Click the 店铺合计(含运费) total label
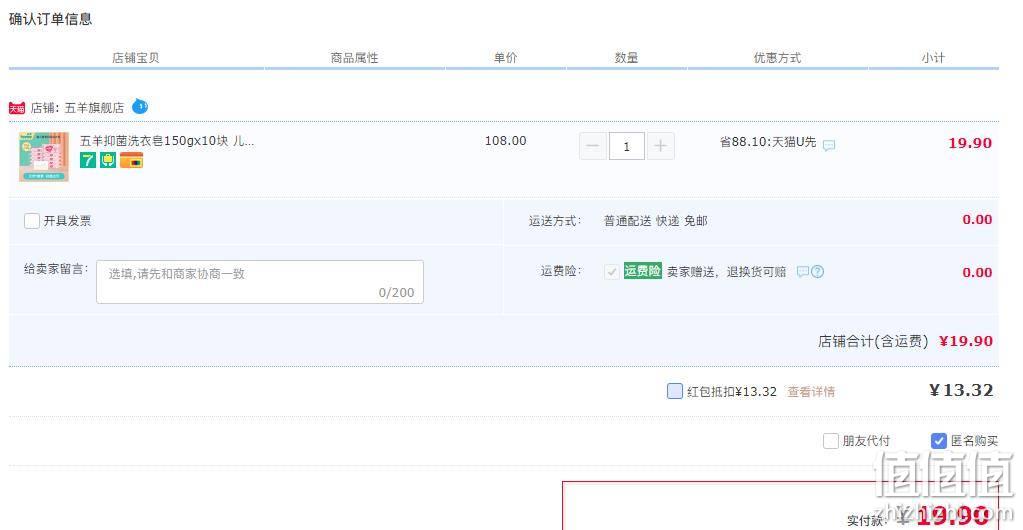 [873, 341]
